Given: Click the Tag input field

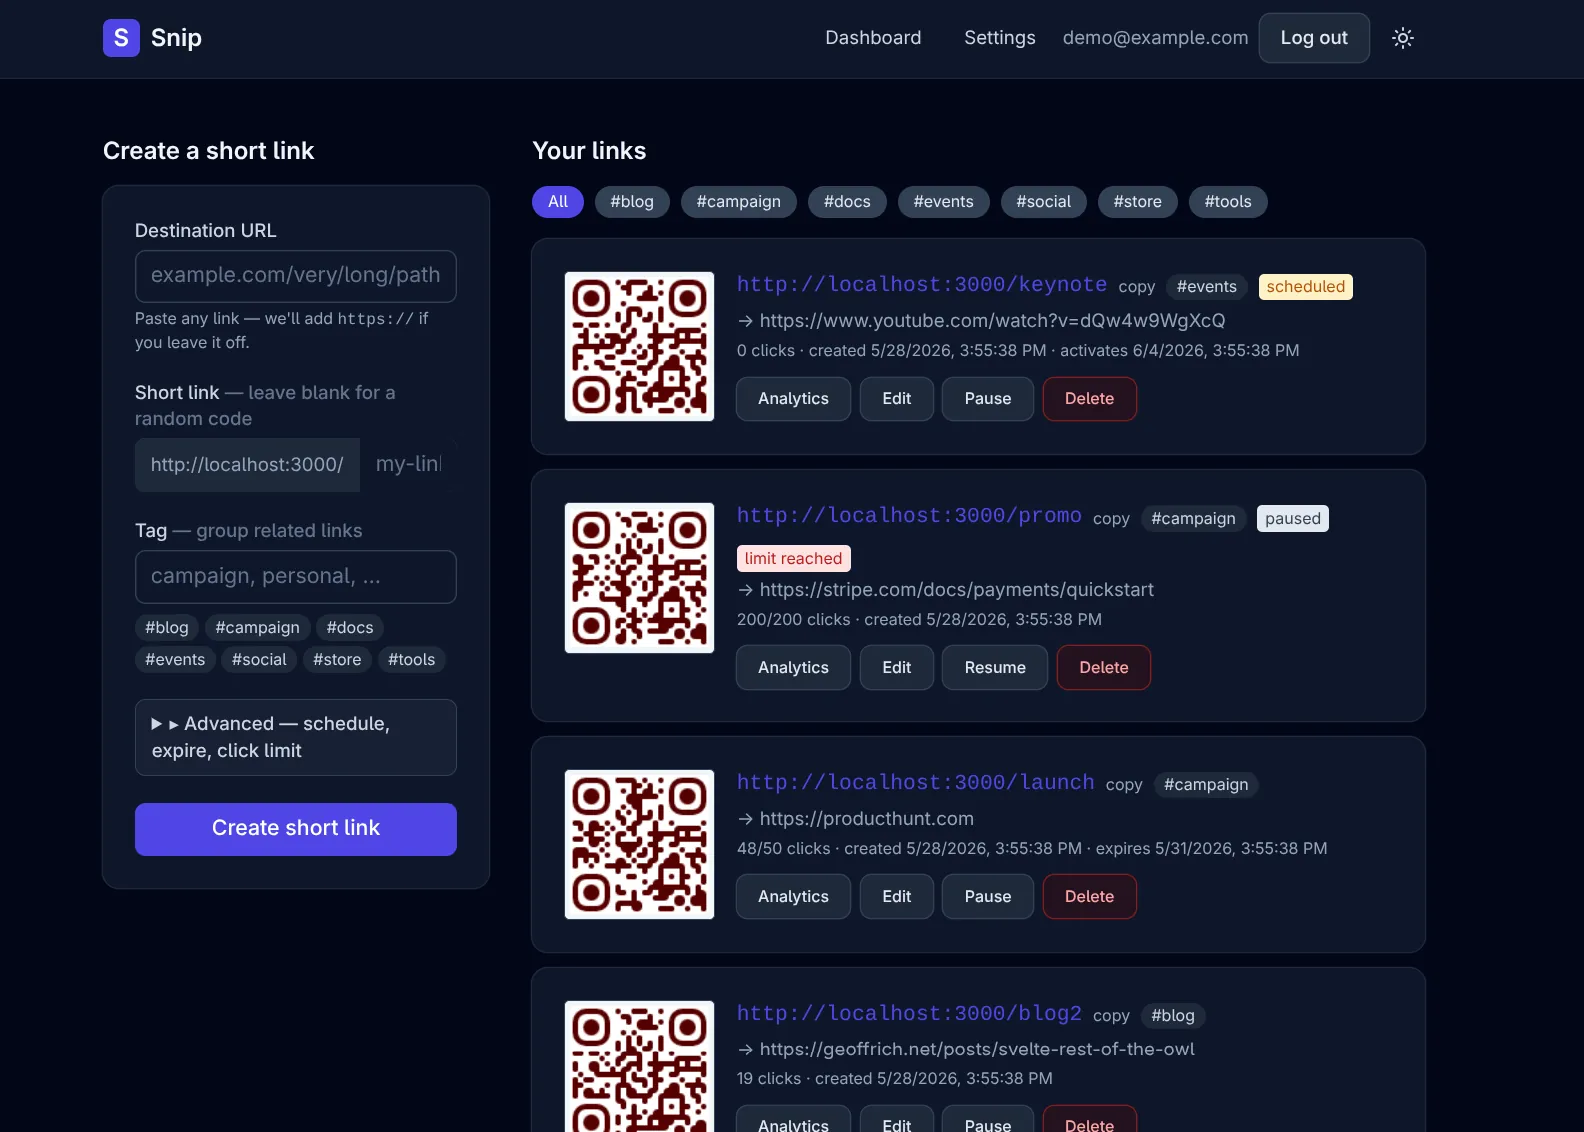Looking at the screenshot, I should (296, 577).
